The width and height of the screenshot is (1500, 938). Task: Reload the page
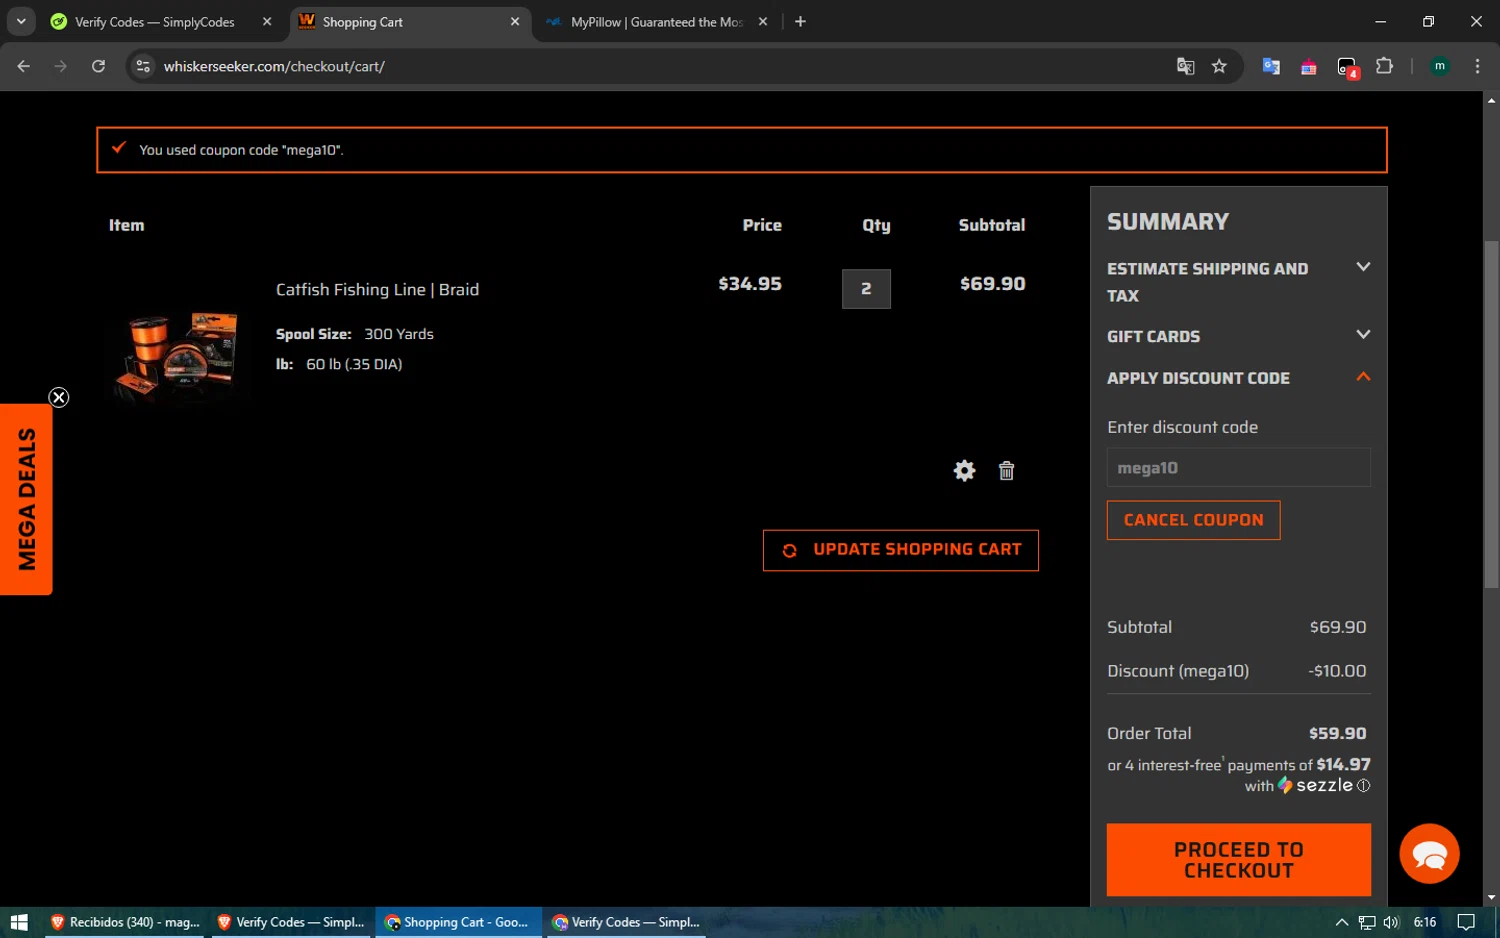point(98,66)
